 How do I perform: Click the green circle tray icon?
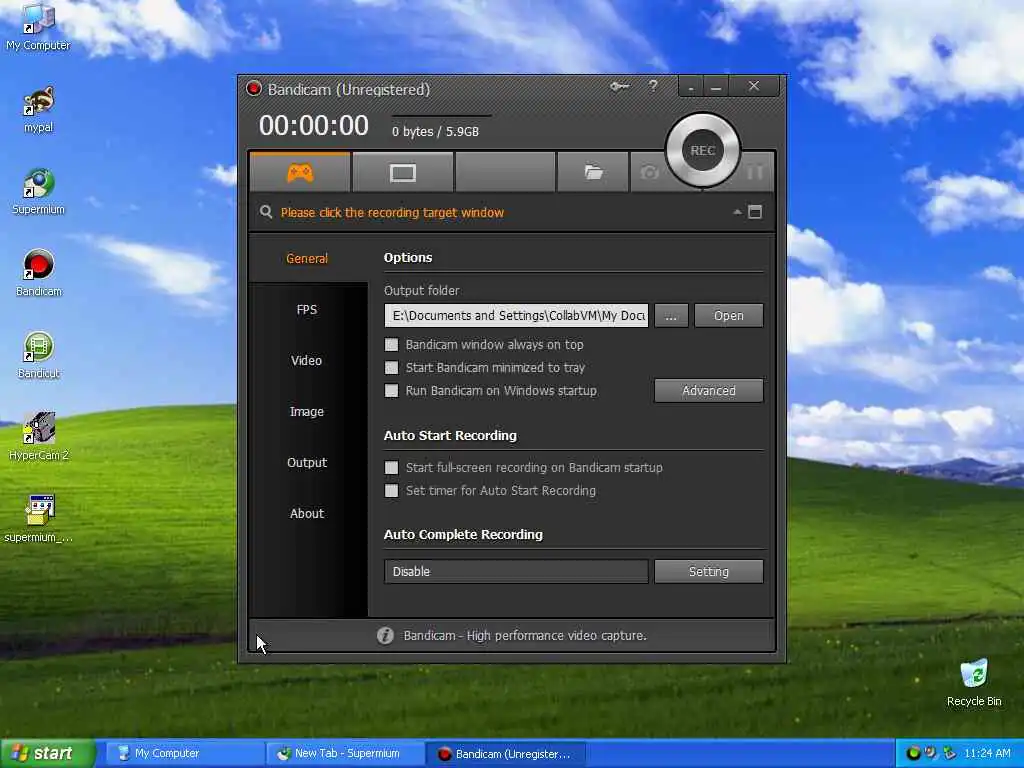914,753
